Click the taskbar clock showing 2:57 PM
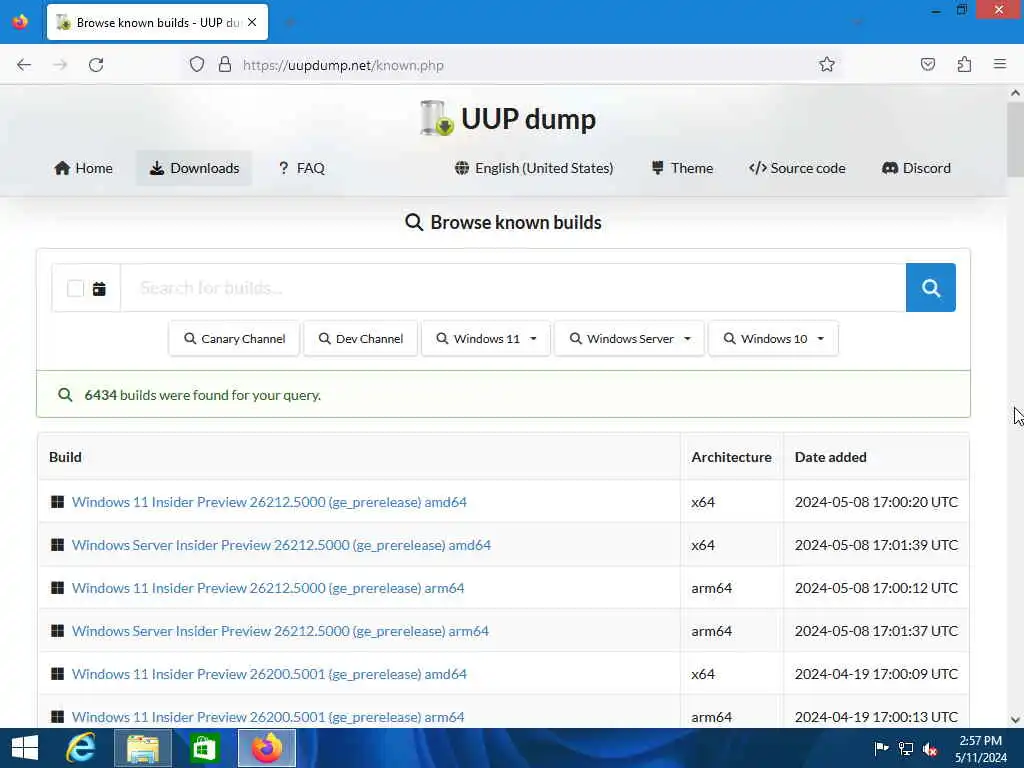Viewport: 1024px width, 768px height. [980, 748]
